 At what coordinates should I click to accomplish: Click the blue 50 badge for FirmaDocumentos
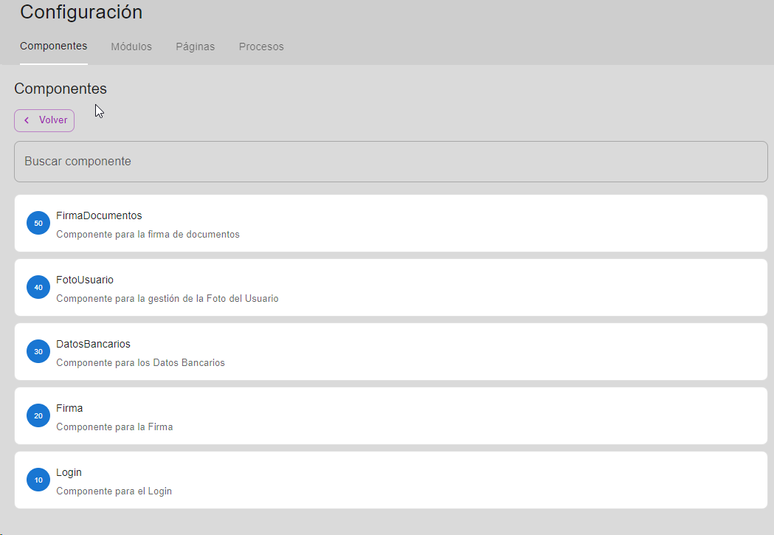point(38,223)
